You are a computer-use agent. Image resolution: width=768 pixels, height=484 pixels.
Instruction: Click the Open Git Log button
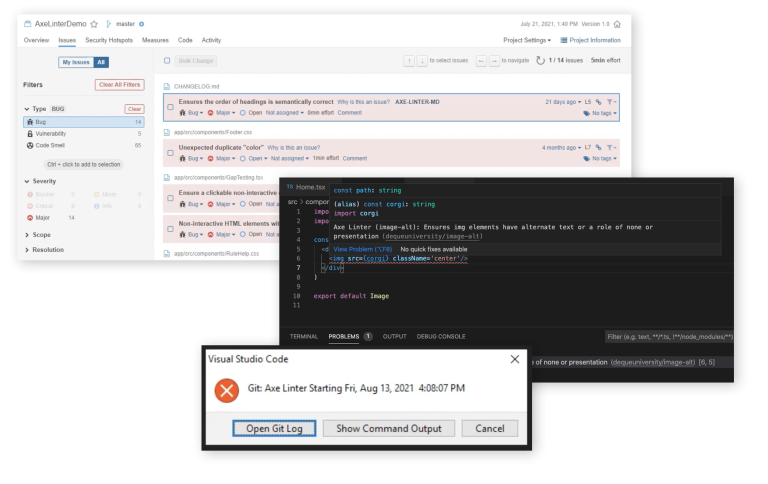274,428
